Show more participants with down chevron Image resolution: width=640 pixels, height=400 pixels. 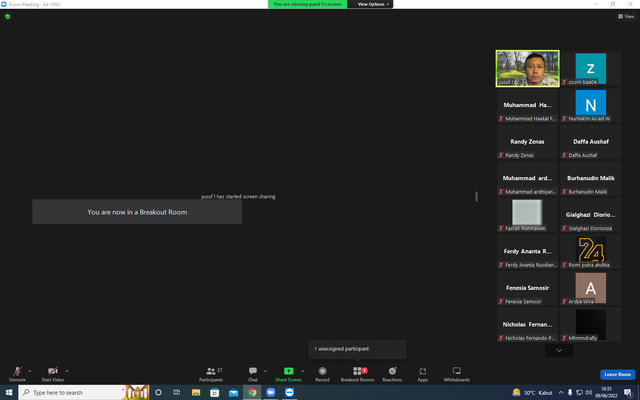pos(559,350)
